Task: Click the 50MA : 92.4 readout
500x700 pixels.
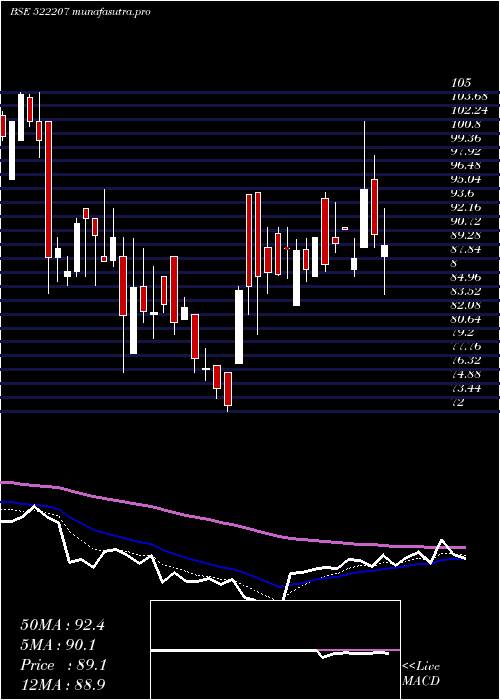Action: pos(62,625)
